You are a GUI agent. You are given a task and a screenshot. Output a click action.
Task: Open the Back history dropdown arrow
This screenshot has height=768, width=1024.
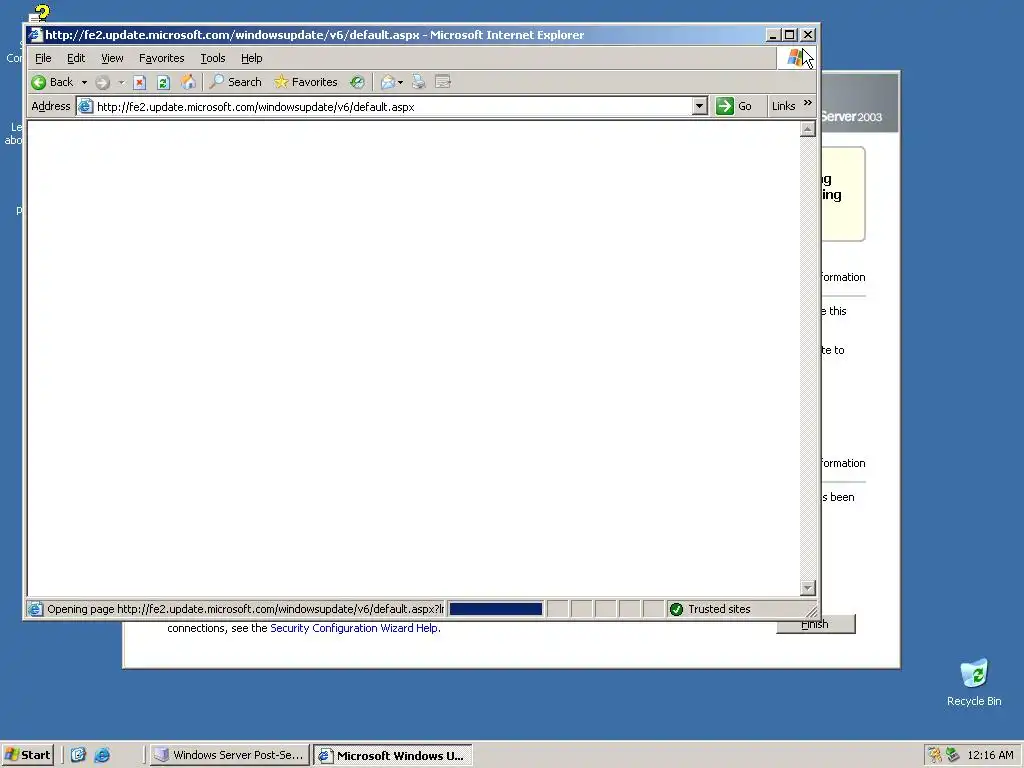pos(84,82)
